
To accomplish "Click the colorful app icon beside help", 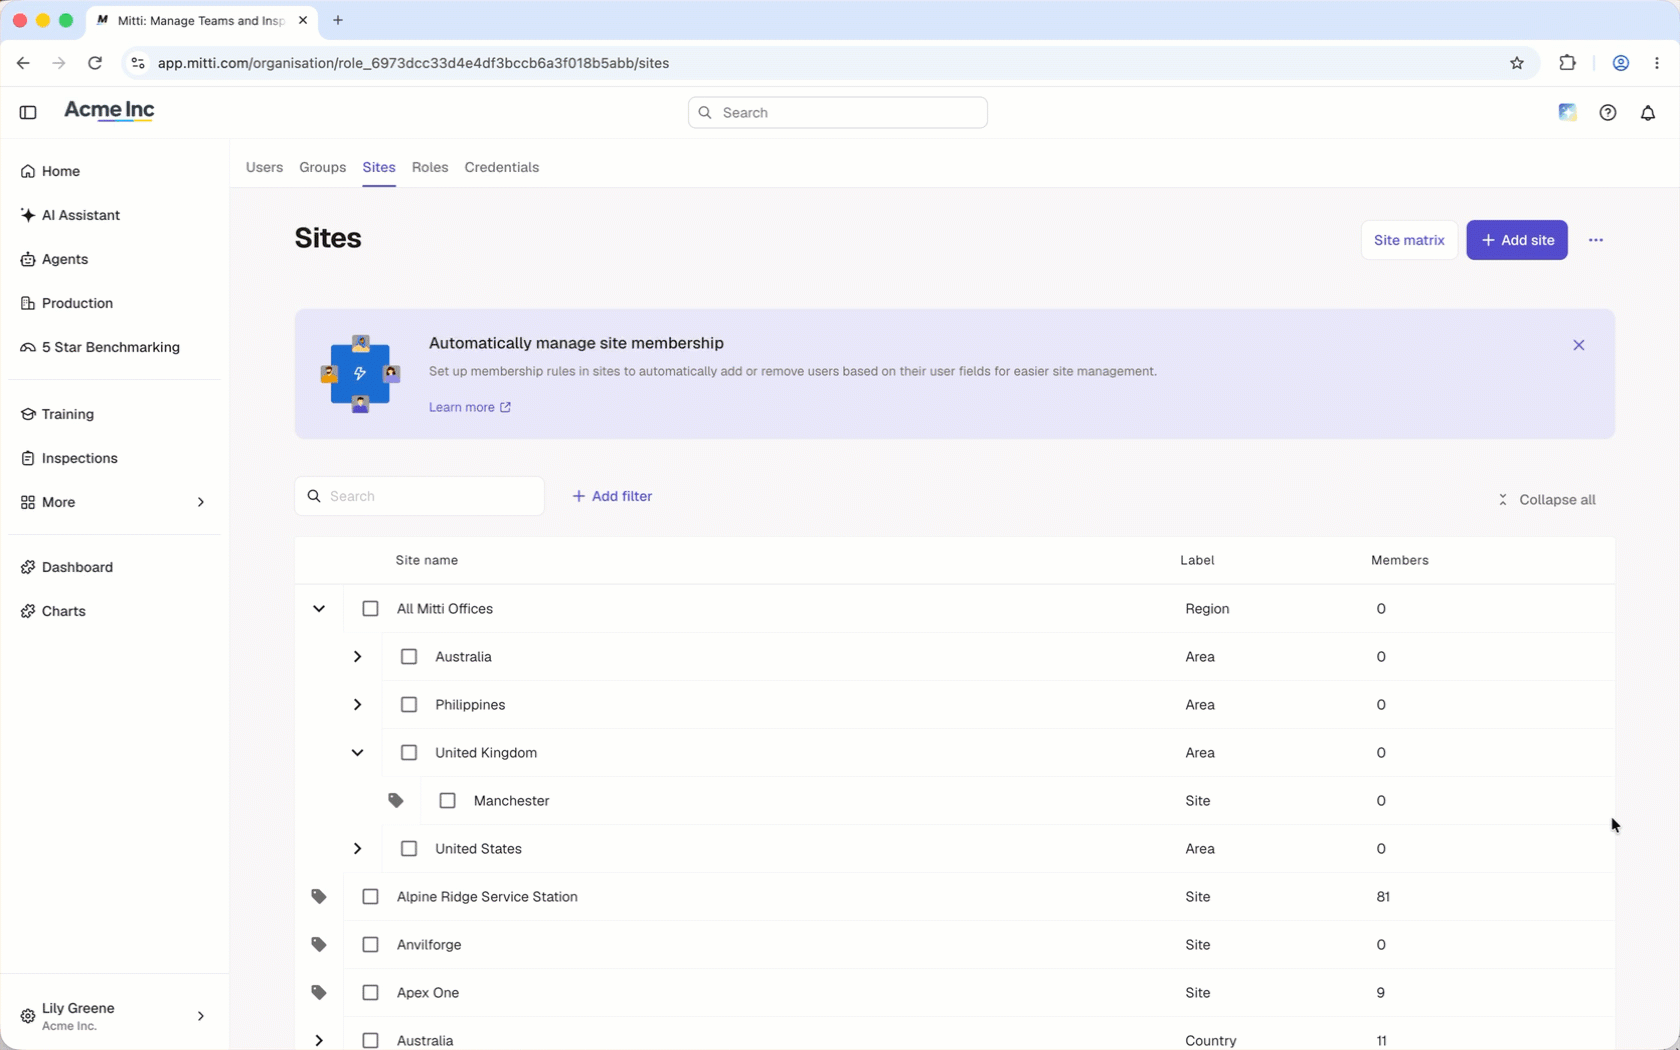I will click(x=1568, y=112).
